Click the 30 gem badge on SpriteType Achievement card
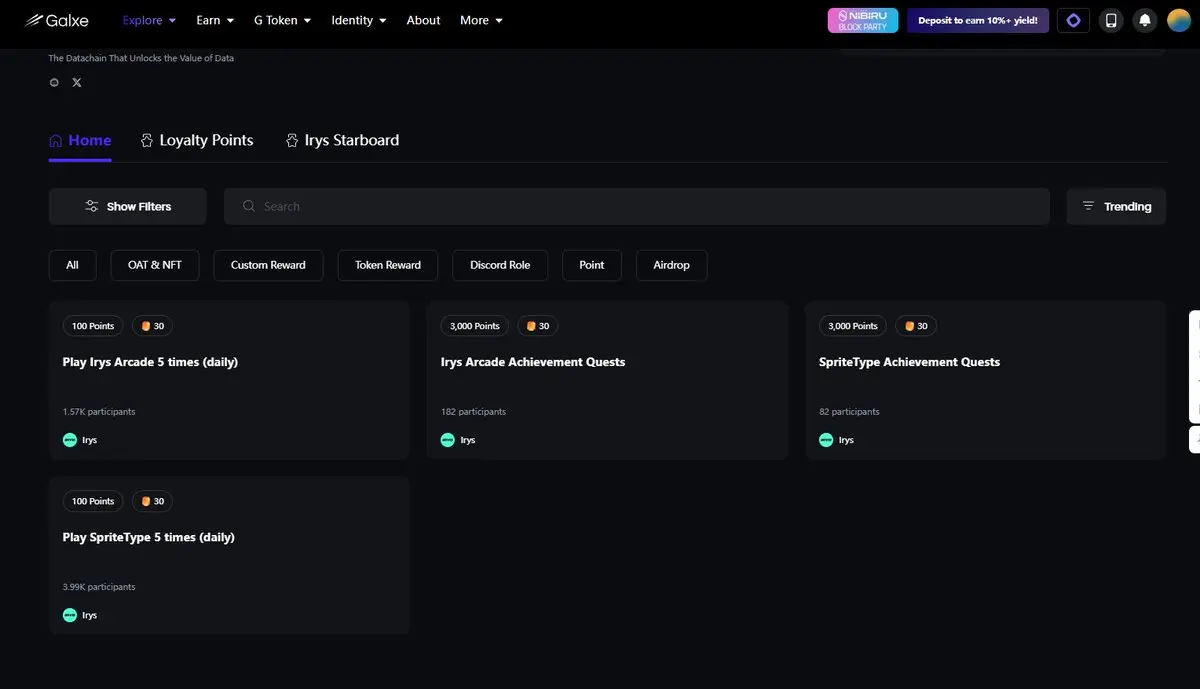Viewport: 1200px width, 689px height. point(916,326)
